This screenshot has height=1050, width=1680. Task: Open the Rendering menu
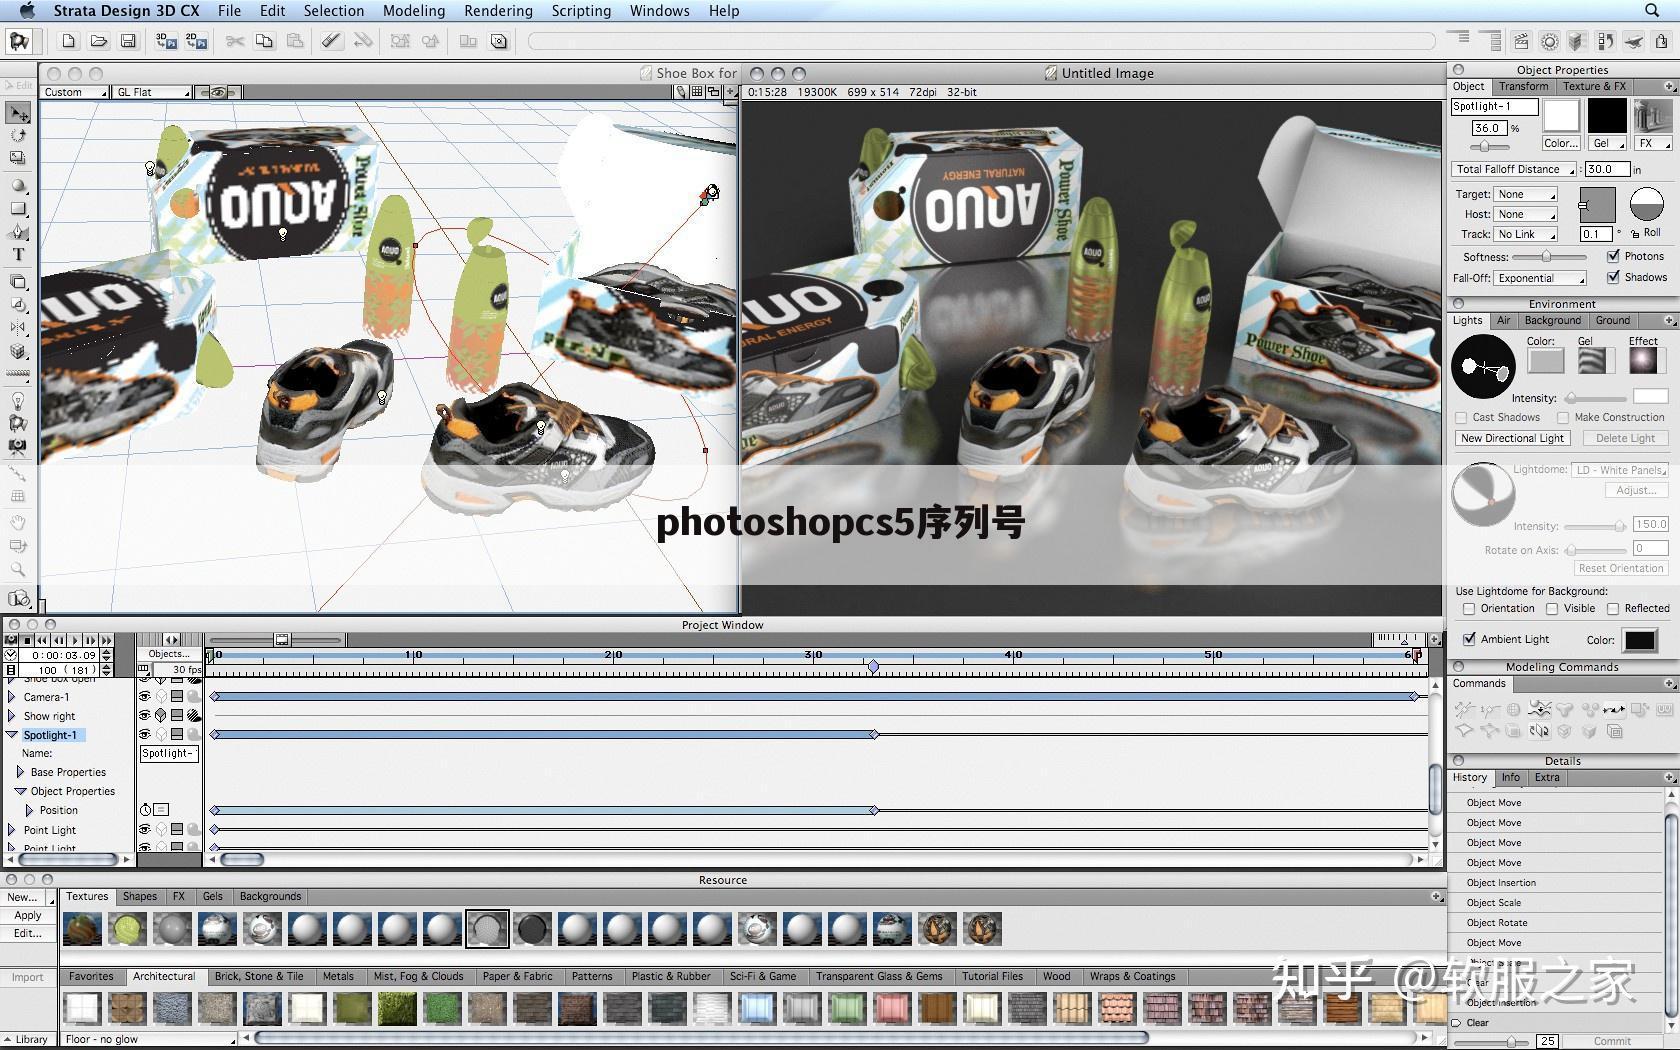coord(498,11)
